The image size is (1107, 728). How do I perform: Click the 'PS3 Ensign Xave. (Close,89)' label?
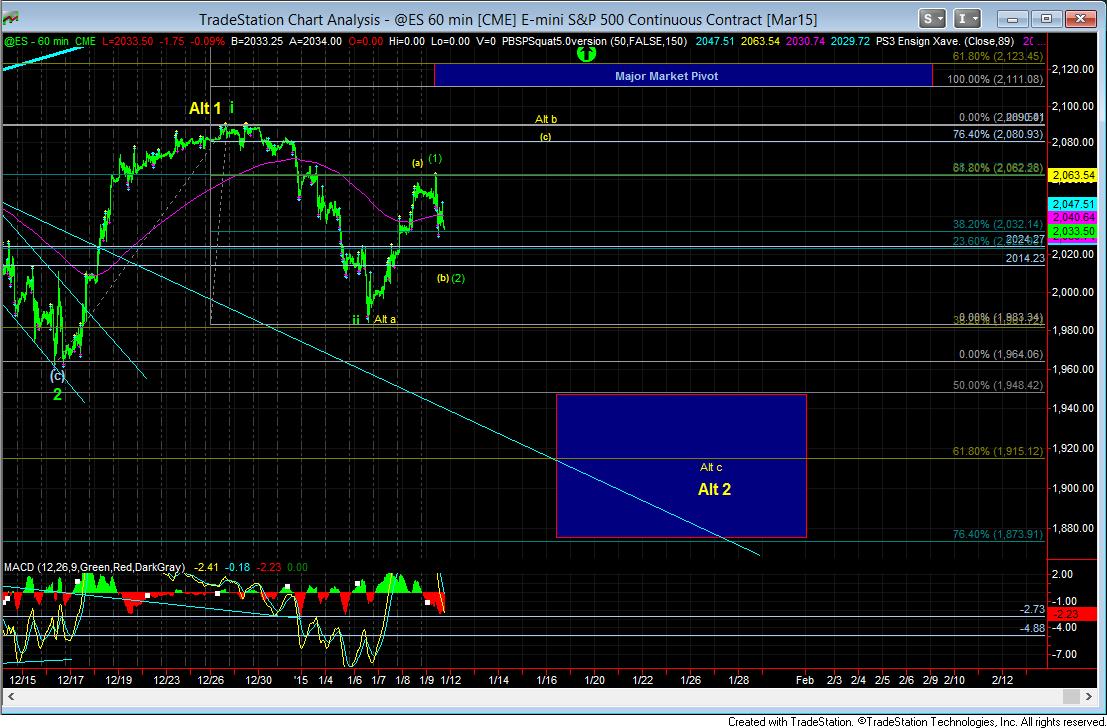click(x=944, y=42)
